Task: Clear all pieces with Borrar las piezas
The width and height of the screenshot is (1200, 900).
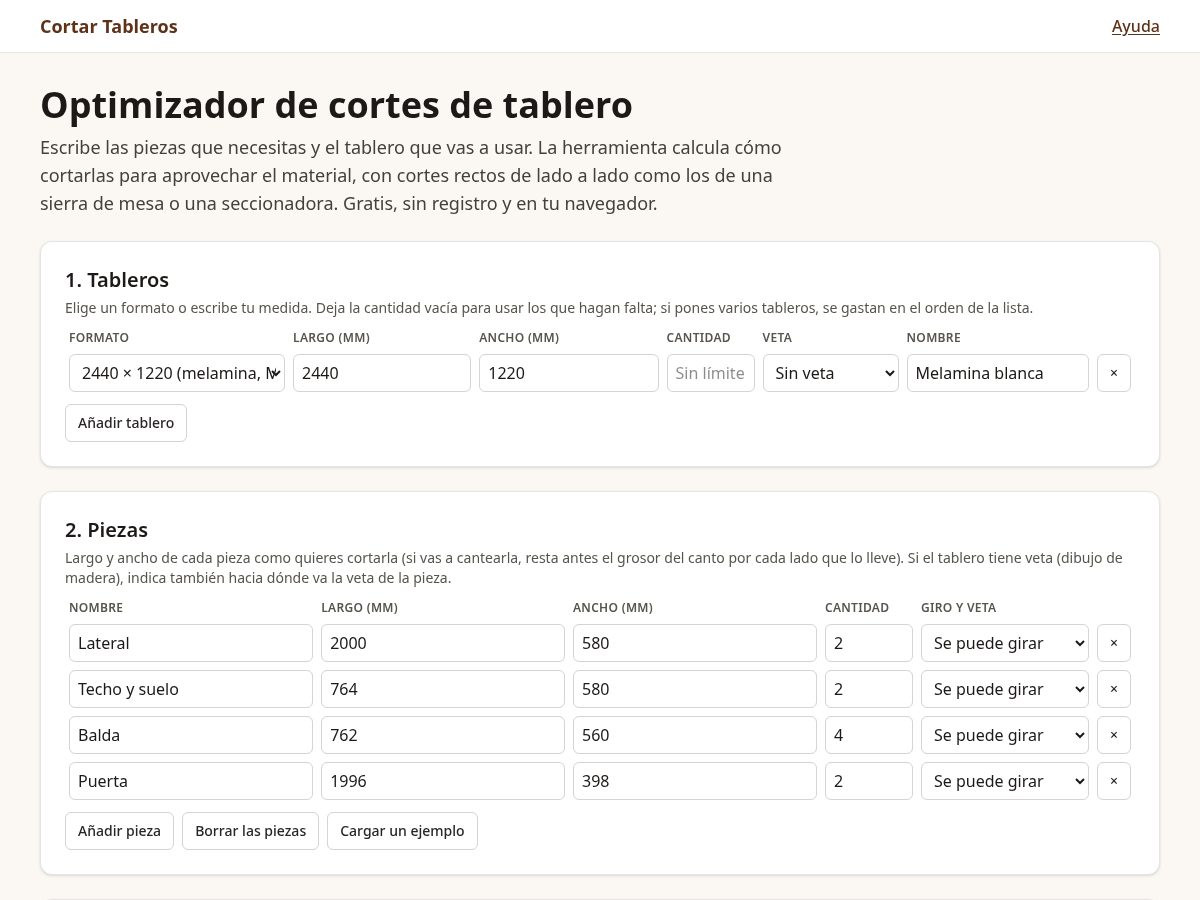Action: click(x=251, y=831)
